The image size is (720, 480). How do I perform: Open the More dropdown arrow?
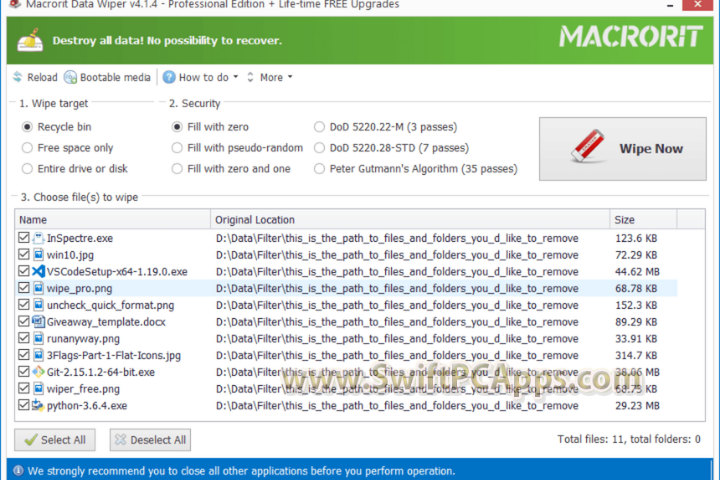coord(290,77)
